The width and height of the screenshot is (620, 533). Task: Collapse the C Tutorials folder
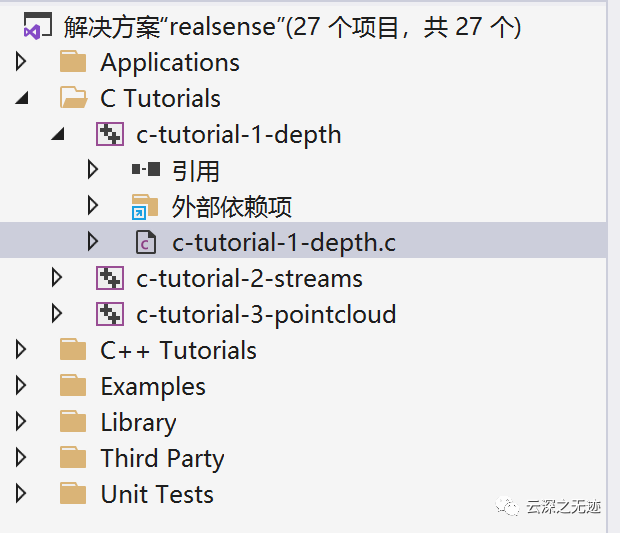22,98
